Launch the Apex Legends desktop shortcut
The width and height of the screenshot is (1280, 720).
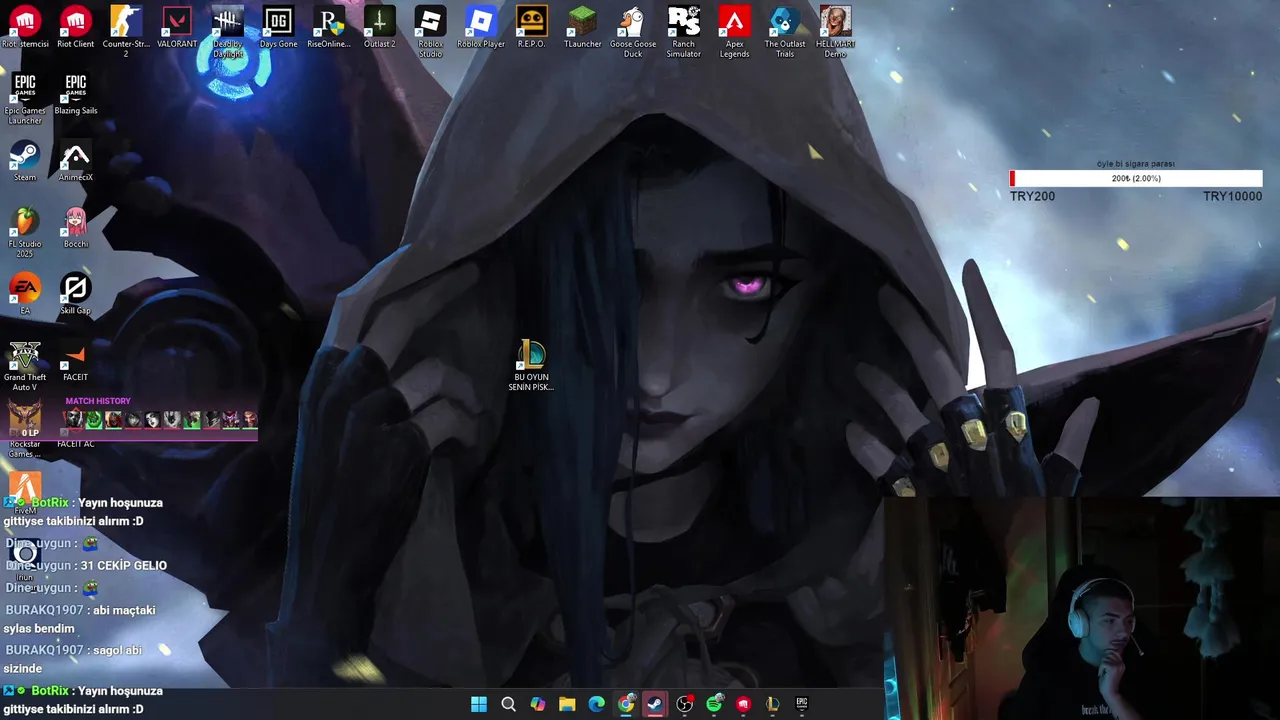click(x=734, y=32)
